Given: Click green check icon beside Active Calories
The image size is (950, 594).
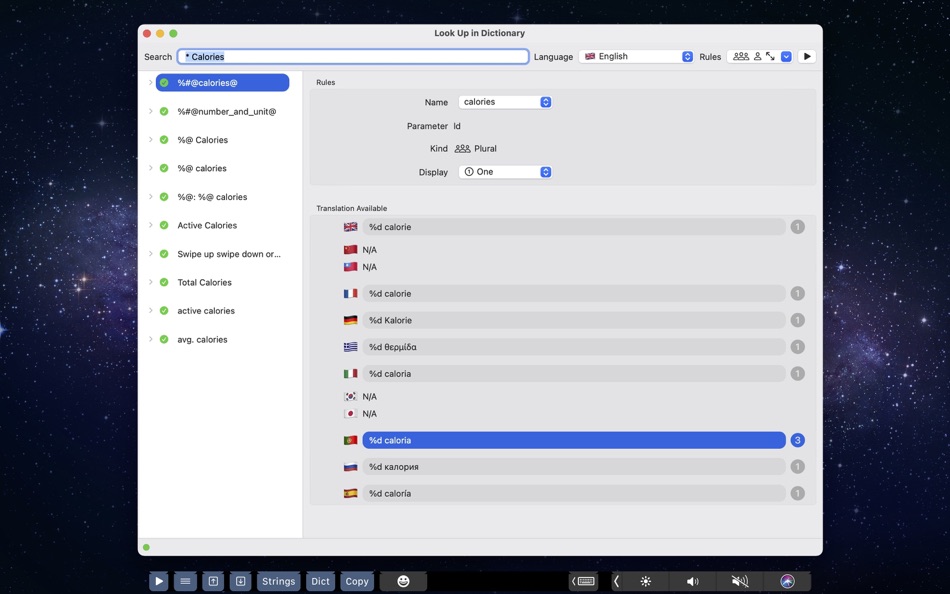Looking at the screenshot, I should pos(164,225).
